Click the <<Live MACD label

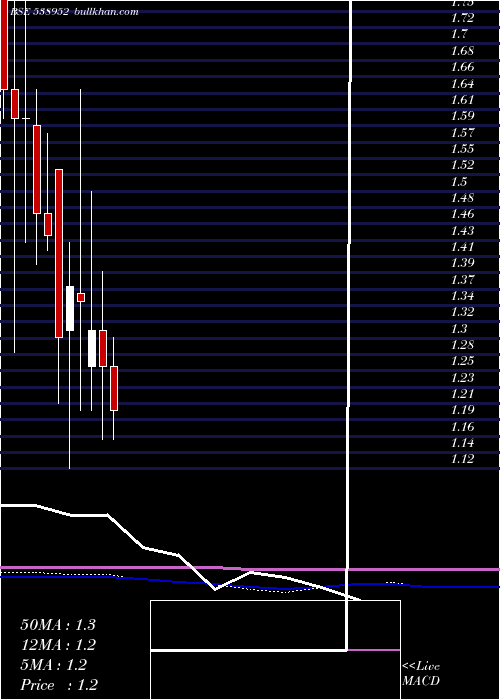click(x=421, y=674)
